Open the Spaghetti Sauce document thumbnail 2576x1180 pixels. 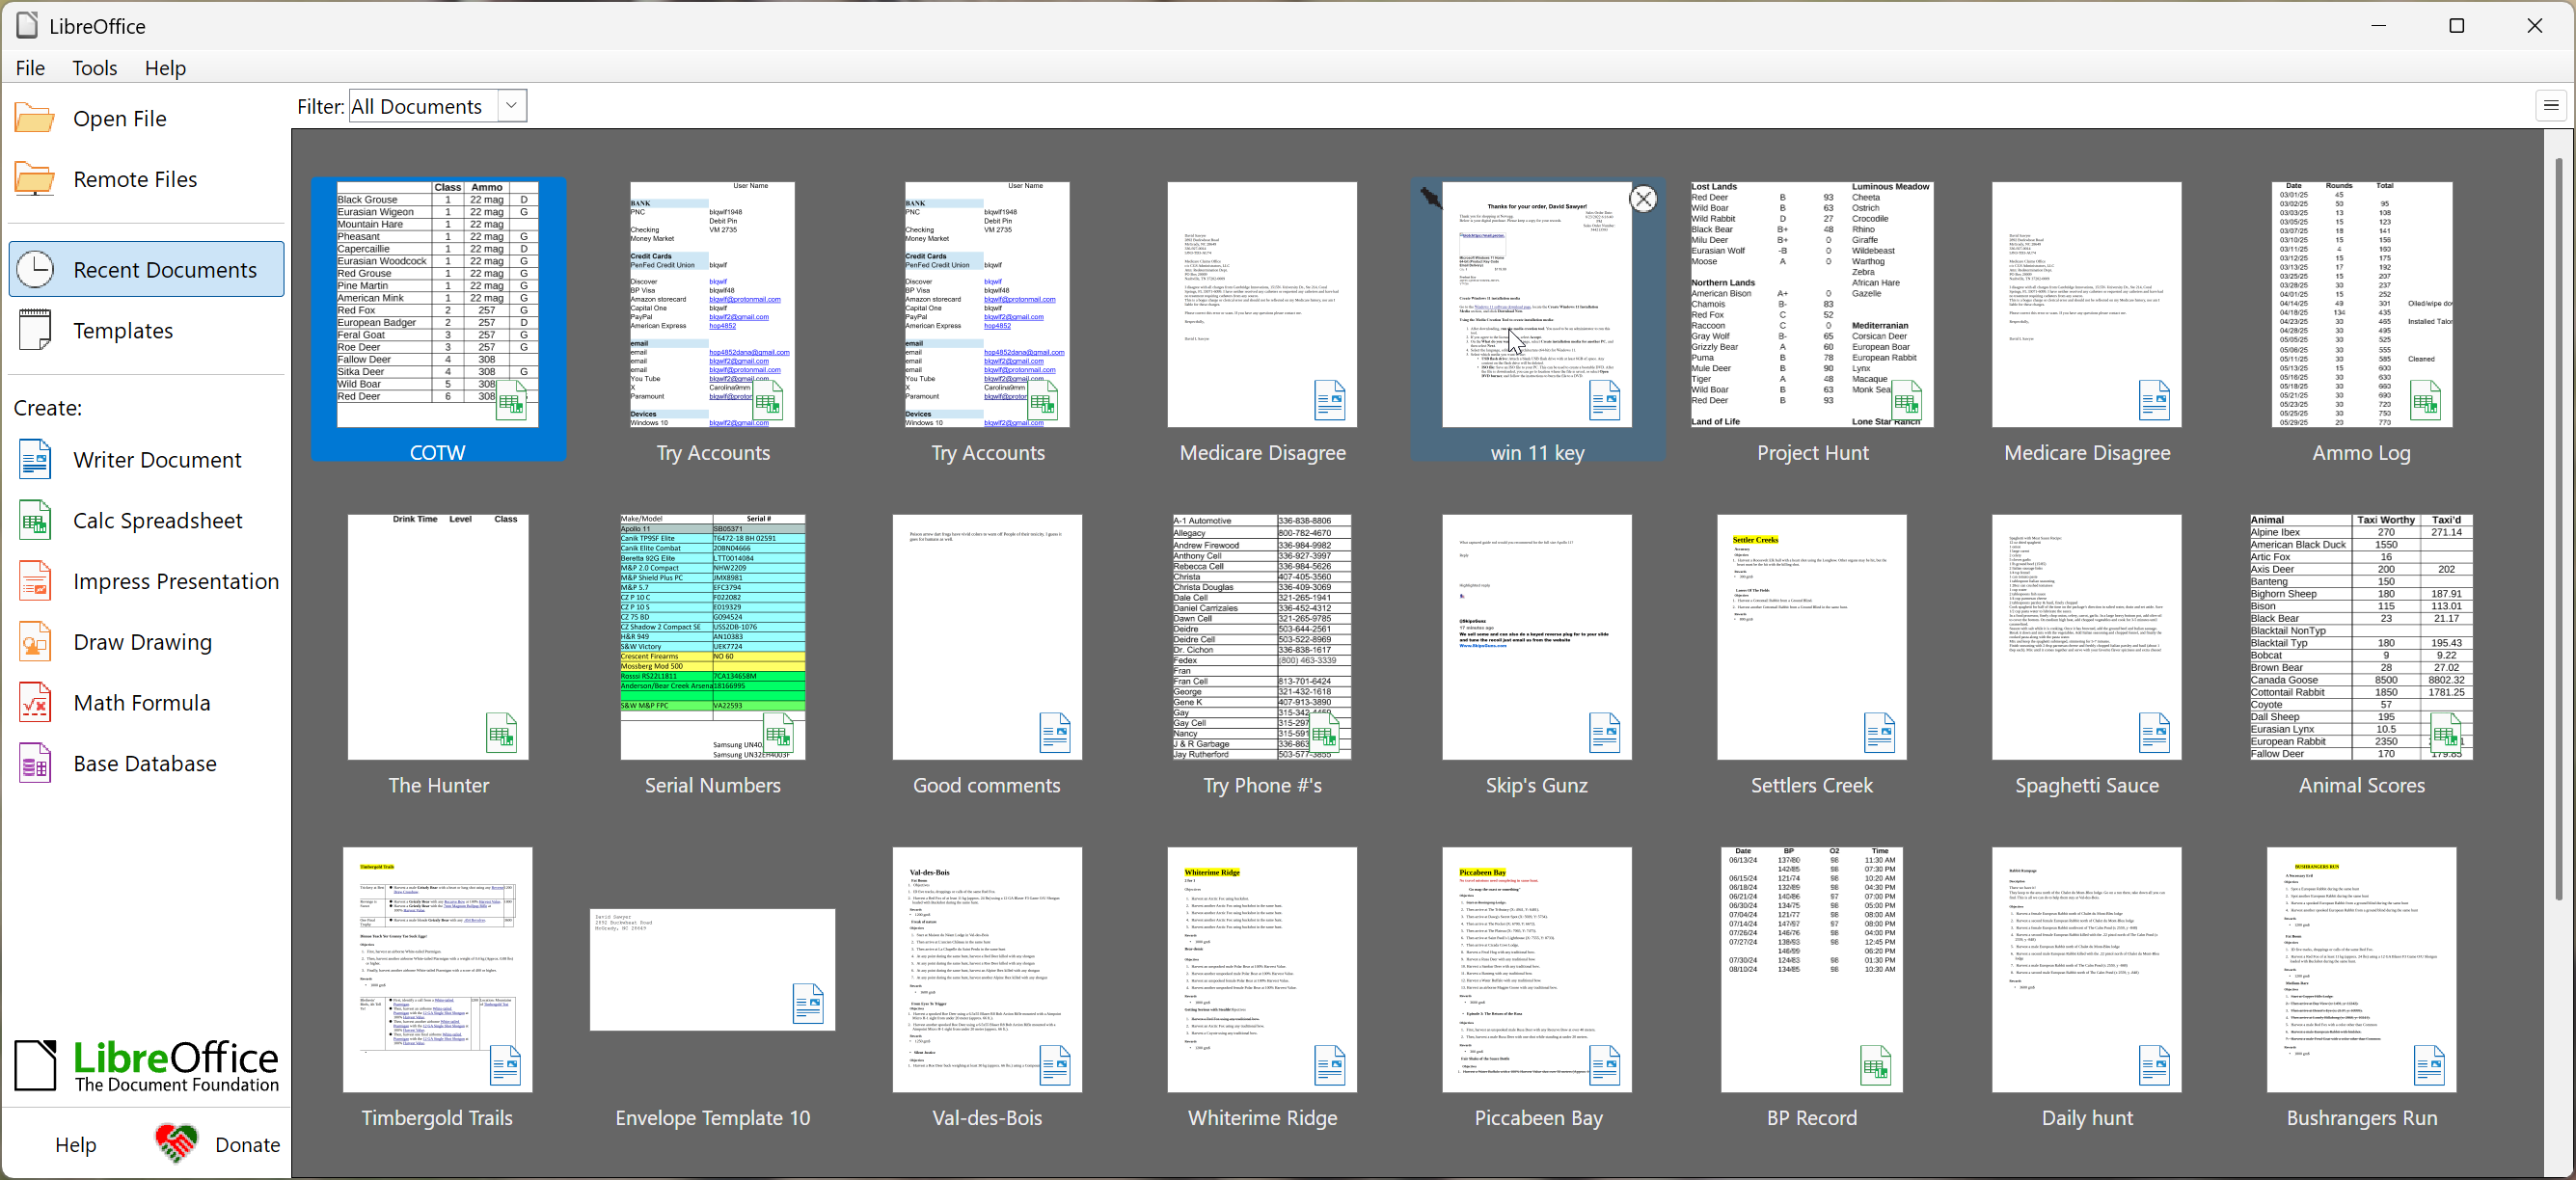(x=2086, y=637)
